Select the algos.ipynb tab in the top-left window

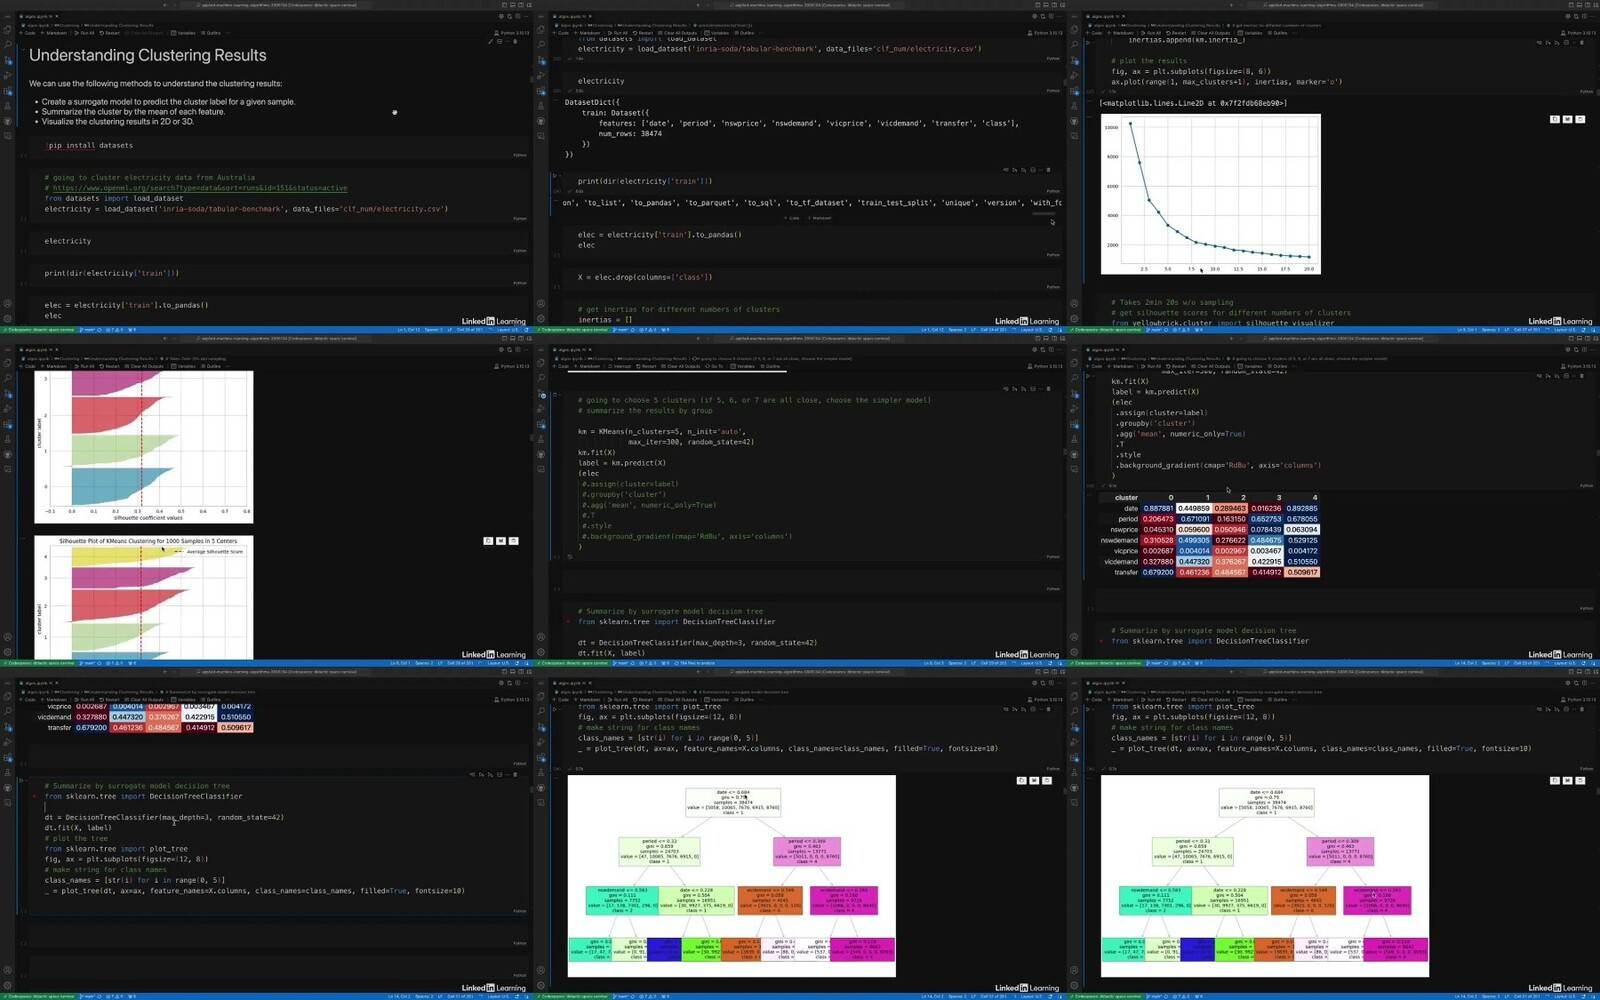pos(39,16)
